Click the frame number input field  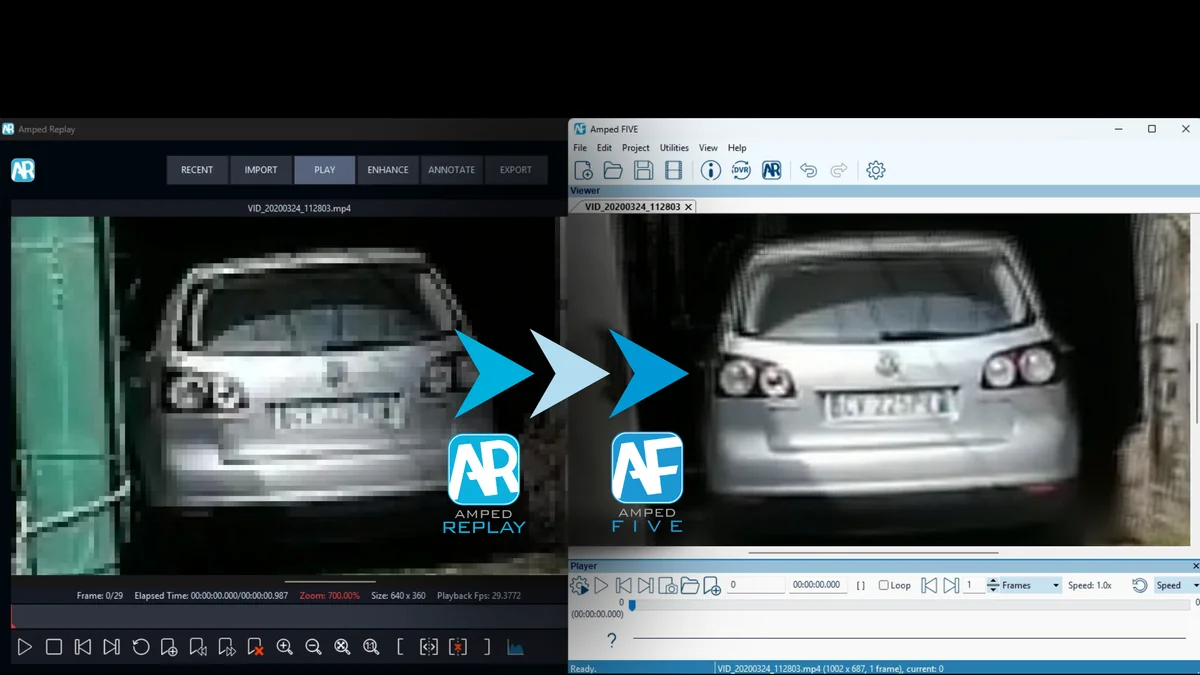pos(756,585)
